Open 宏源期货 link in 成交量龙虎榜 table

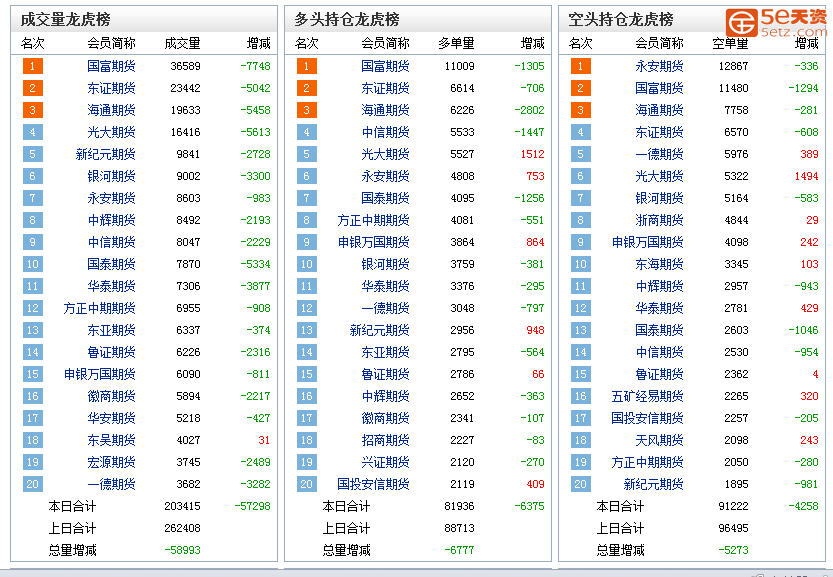tap(111, 462)
